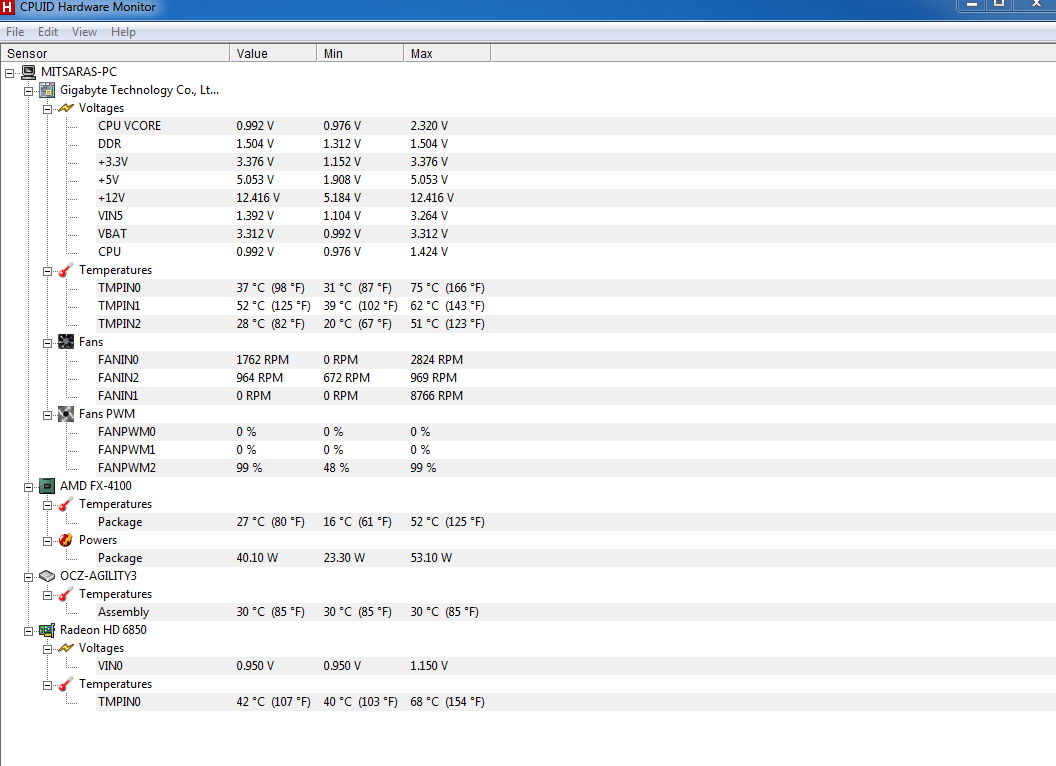Click the fan icon beside Fans
Screen dimensions: 1056x766
point(66,342)
